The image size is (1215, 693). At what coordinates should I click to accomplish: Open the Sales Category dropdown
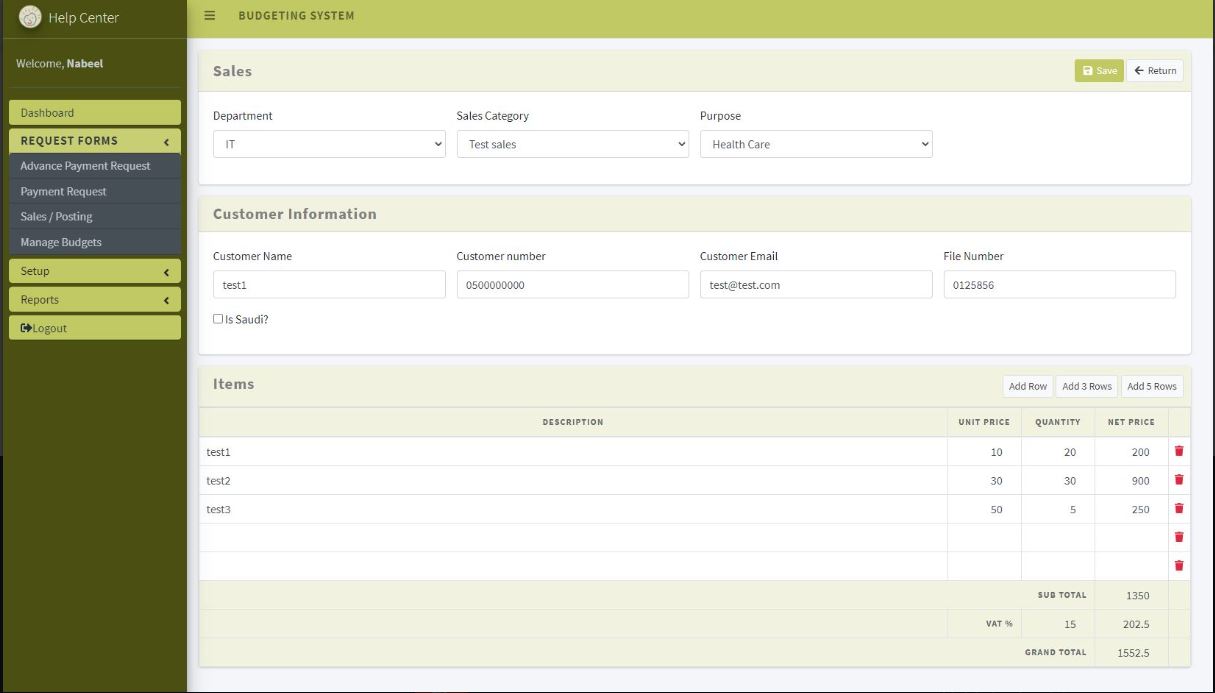[x=572, y=144]
